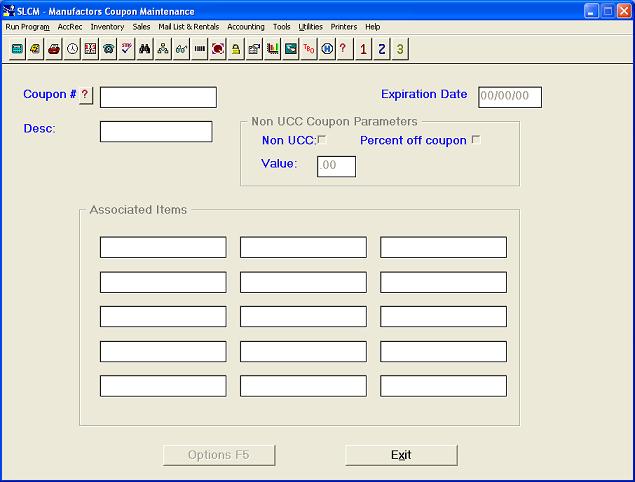Open the Inventory menu
The image size is (635, 482).
pyautogui.click(x=107, y=27)
